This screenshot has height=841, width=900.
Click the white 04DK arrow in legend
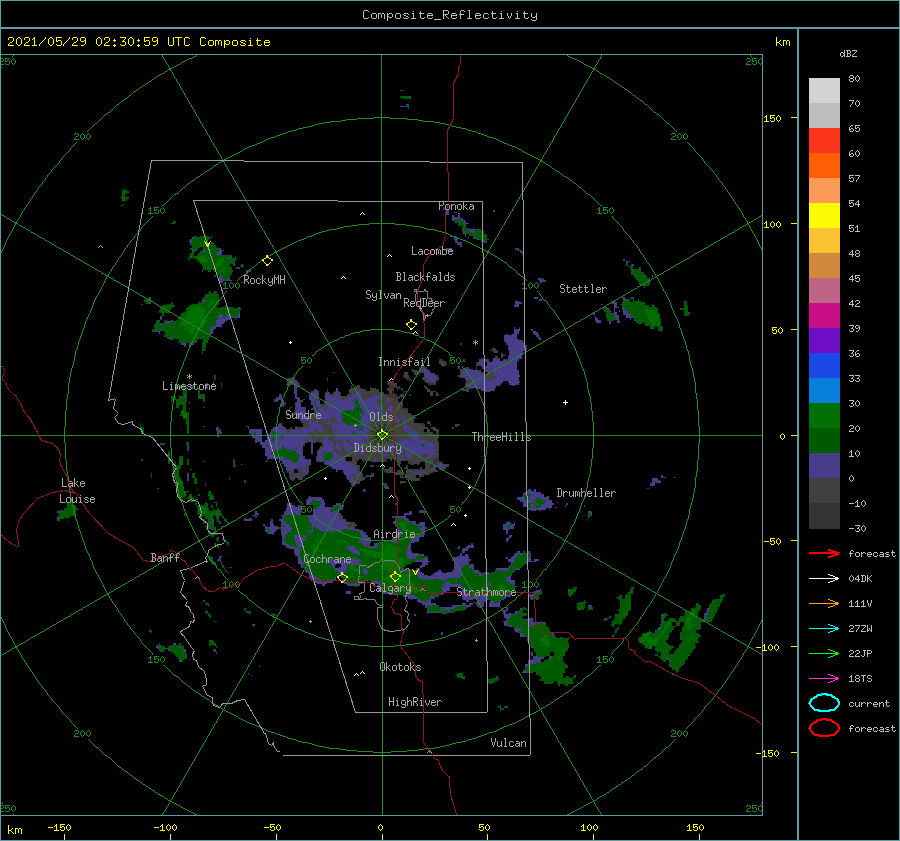point(824,579)
